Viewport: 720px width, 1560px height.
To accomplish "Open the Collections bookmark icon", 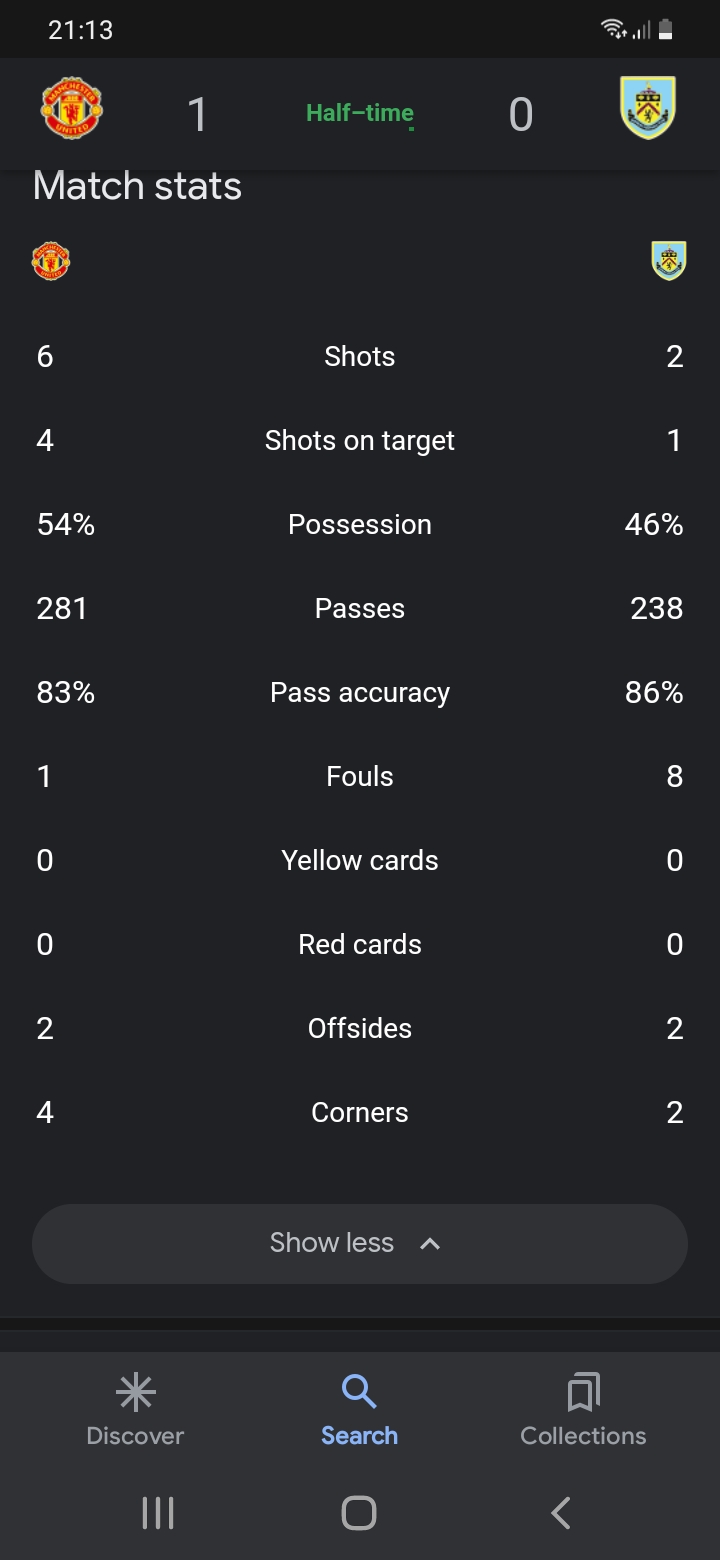I will 583,1391.
